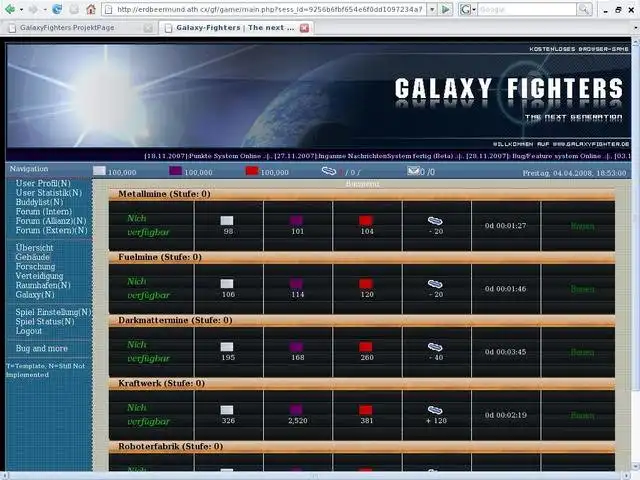Open Forum (Extern)(N) link

[51, 230]
